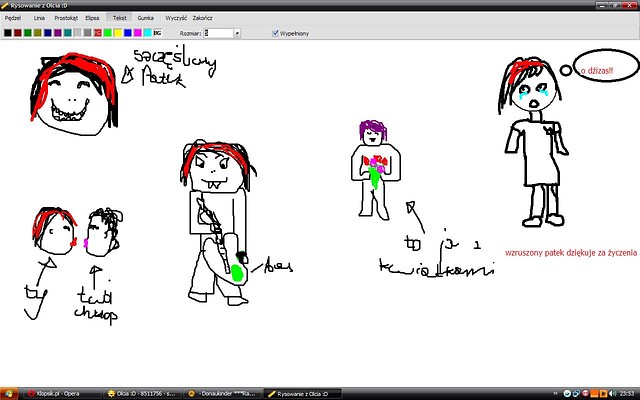Pick the black color swatch
640x400 pixels.
point(8,33)
